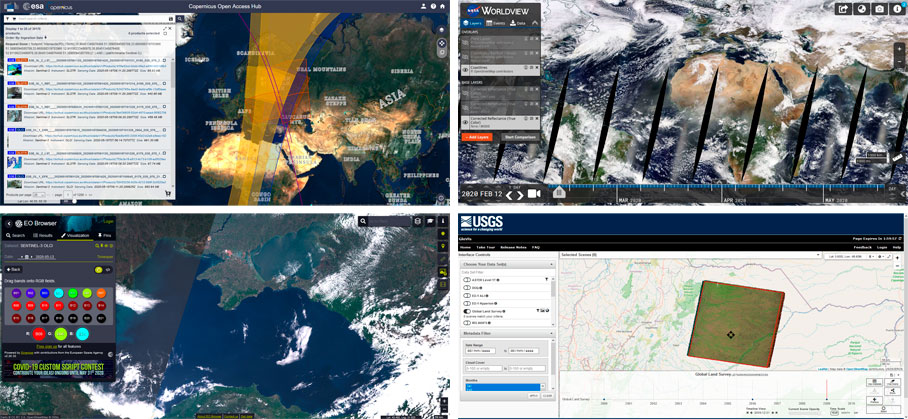The image size is (908, 419).
Task: Click Add Layers button in Worldview
Action: (x=477, y=137)
